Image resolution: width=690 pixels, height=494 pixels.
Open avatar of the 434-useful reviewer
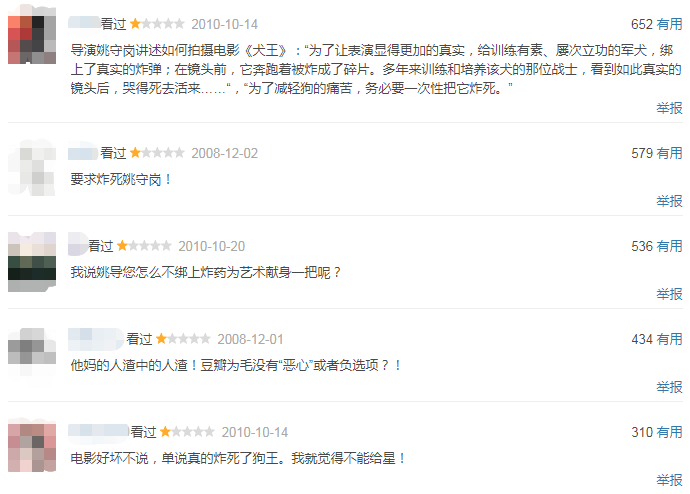(x=32, y=352)
